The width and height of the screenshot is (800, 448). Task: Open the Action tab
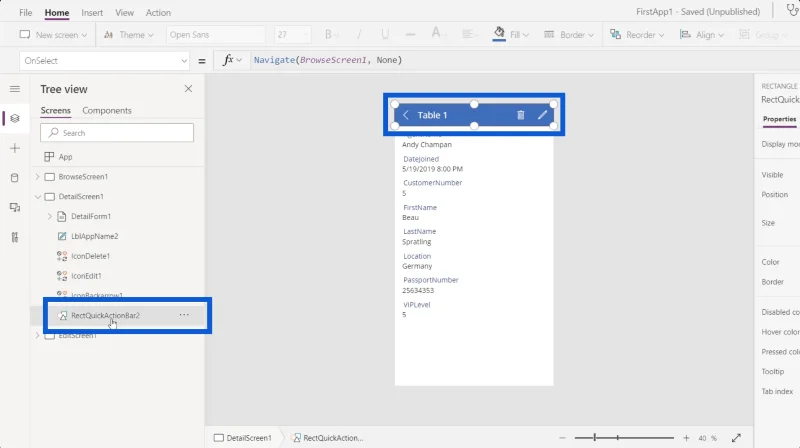point(158,12)
